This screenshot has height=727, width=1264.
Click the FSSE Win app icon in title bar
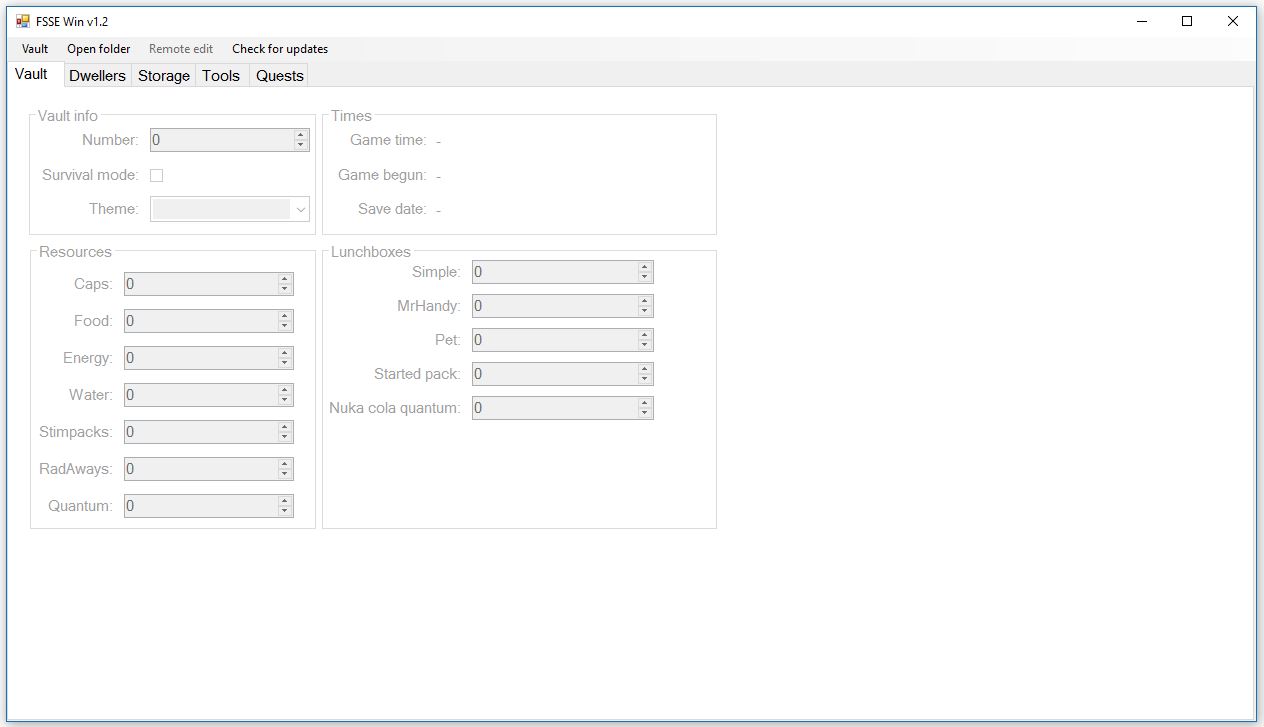tap(23, 21)
